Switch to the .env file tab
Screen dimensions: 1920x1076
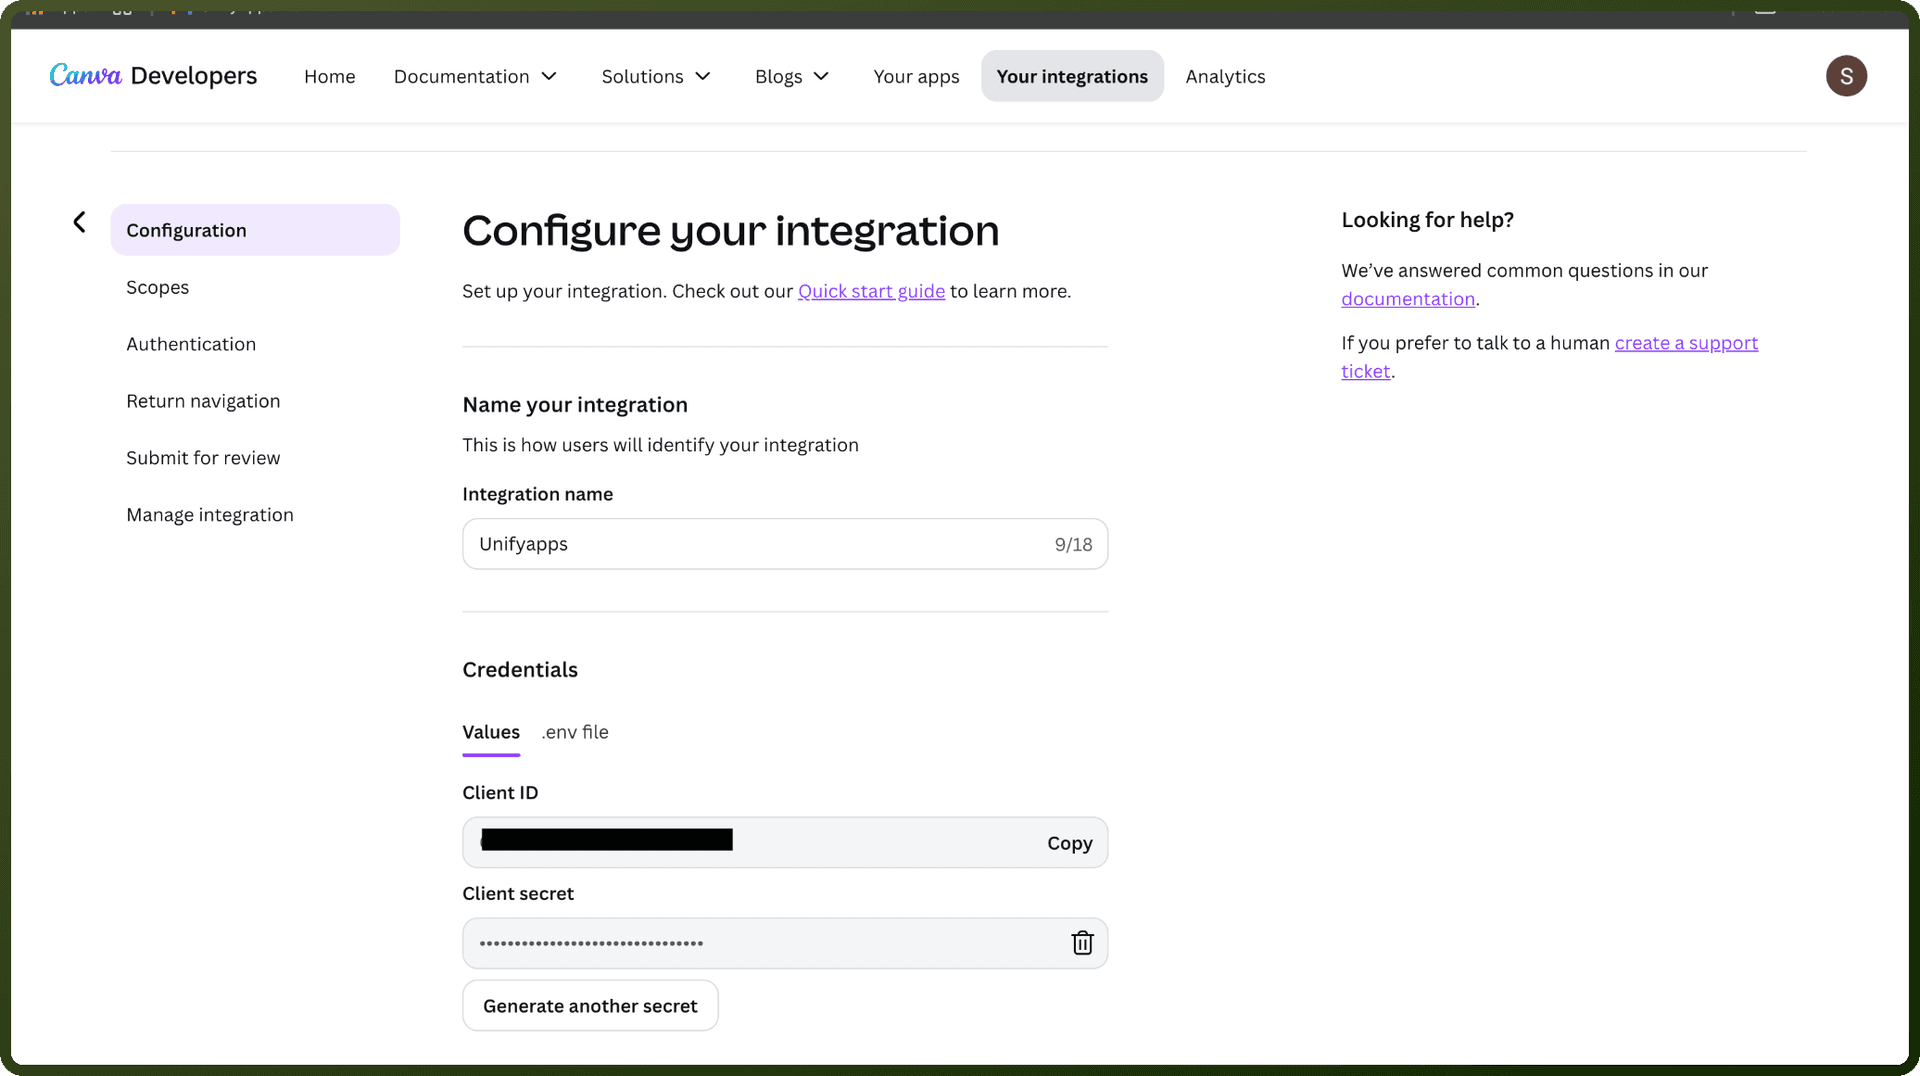pyautogui.click(x=575, y=732)
